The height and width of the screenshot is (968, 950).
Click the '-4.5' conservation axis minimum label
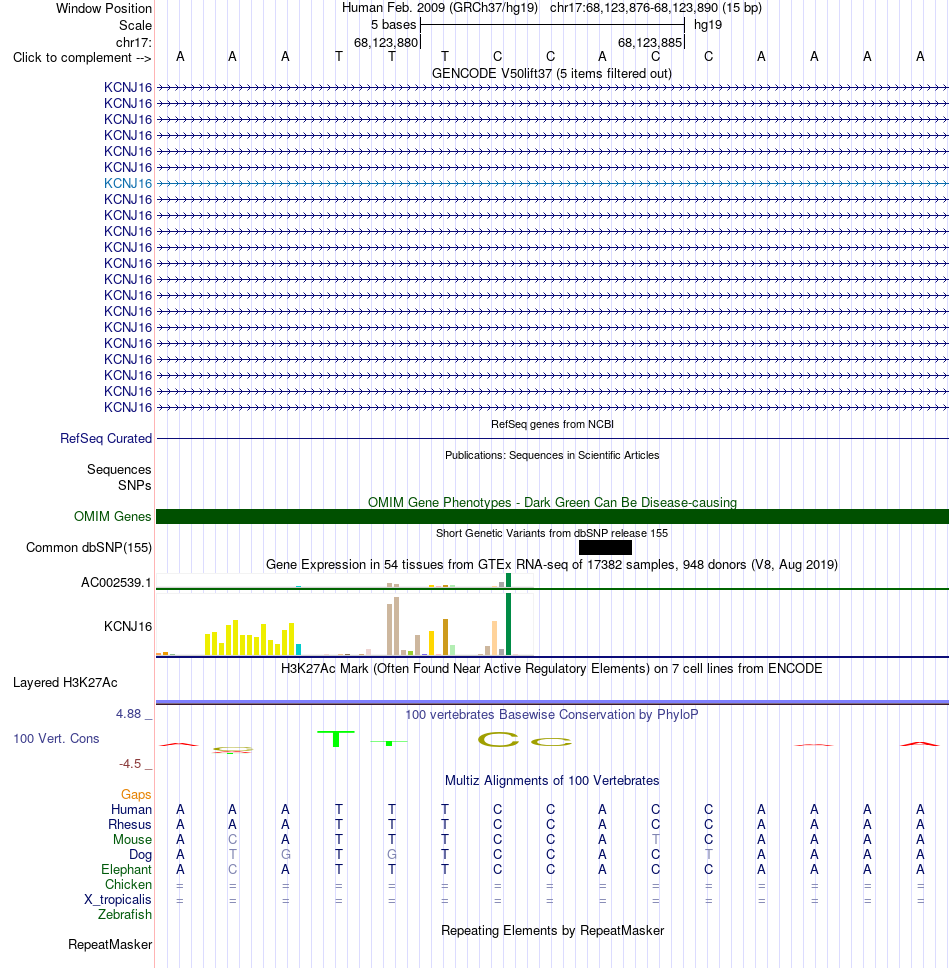pos(130,764)
